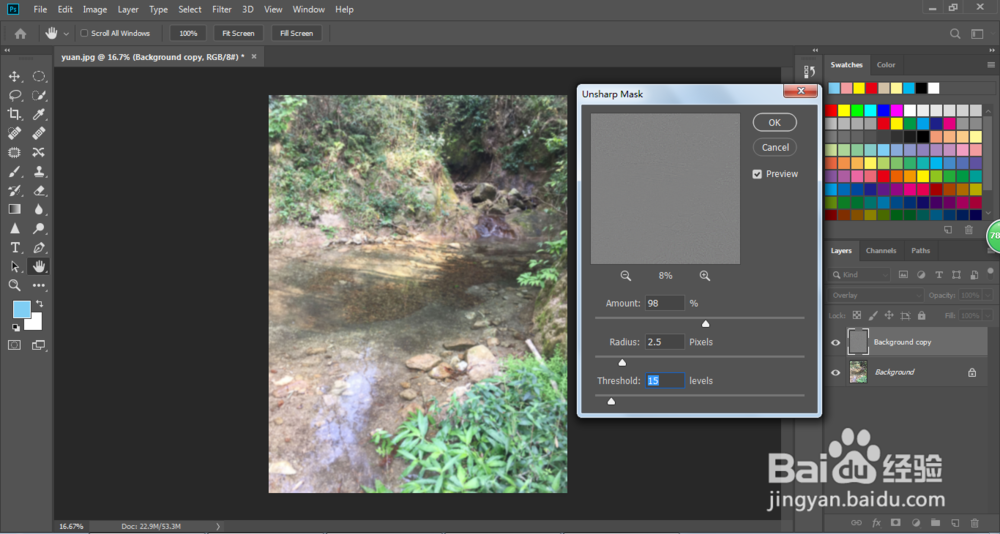The height and width of the screenshot is (534, 1000).
Task: Switch to the Color tab
Action: pos(886,65)
